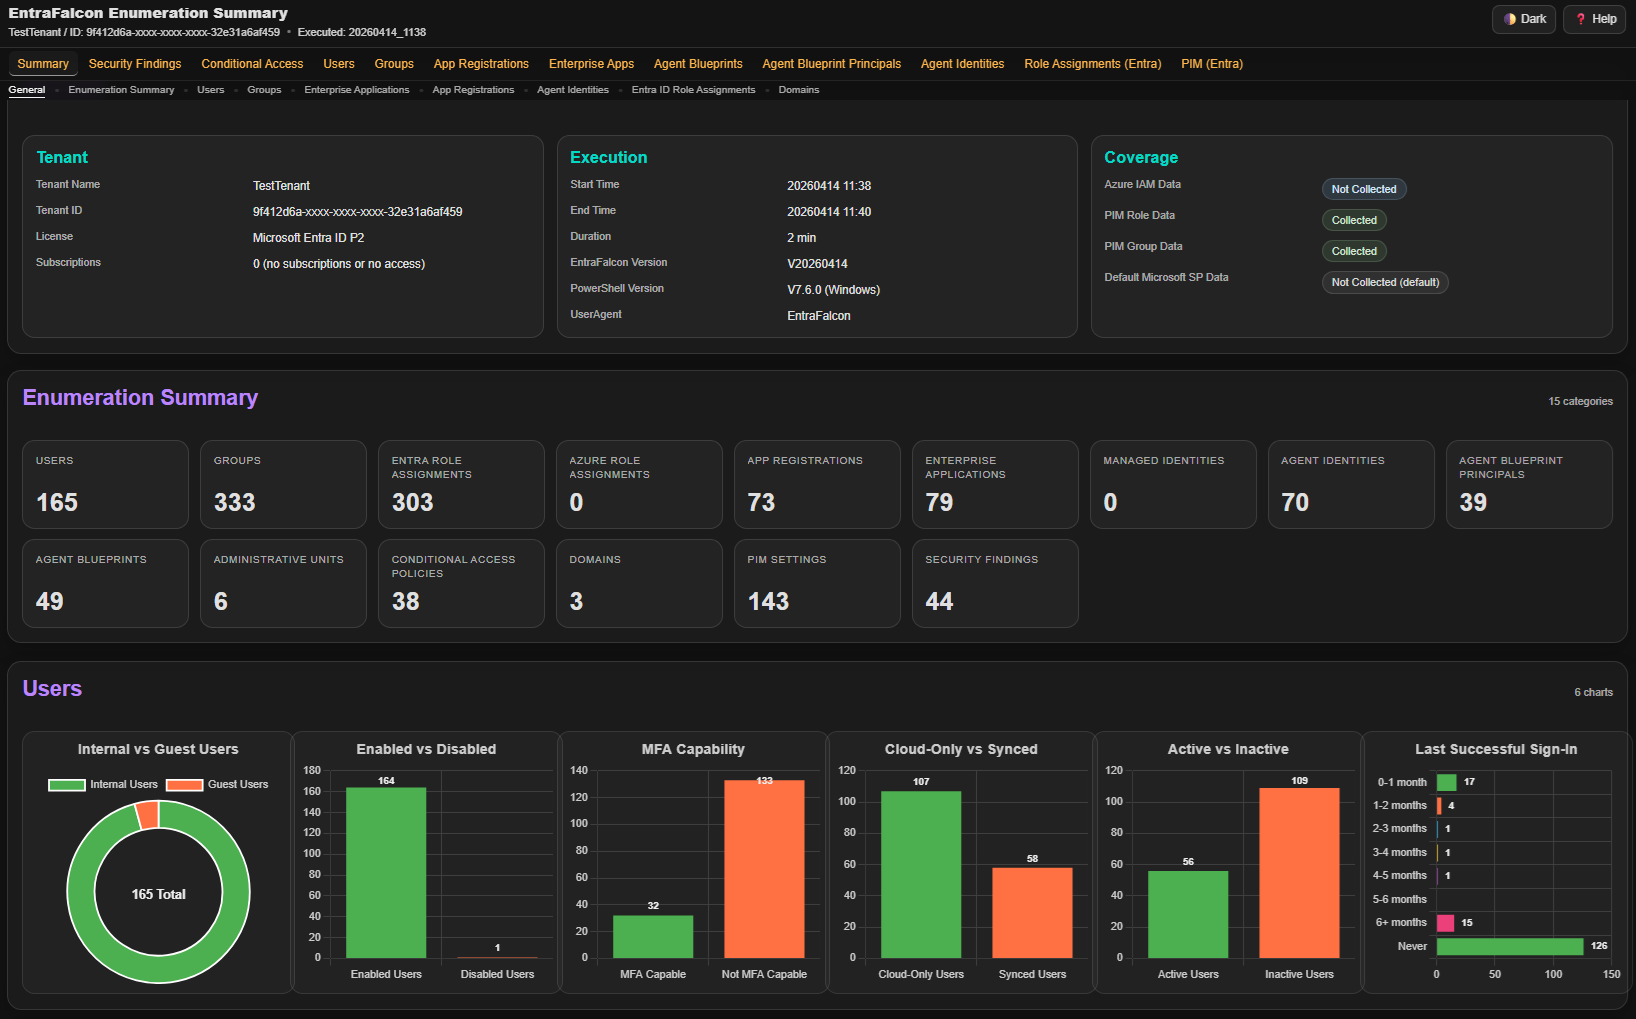Jump to Enterprise Applications in the sub-navigation
Viewport: 1636px width, 1019px height.
pyautogui.click(x=357, y=90)
